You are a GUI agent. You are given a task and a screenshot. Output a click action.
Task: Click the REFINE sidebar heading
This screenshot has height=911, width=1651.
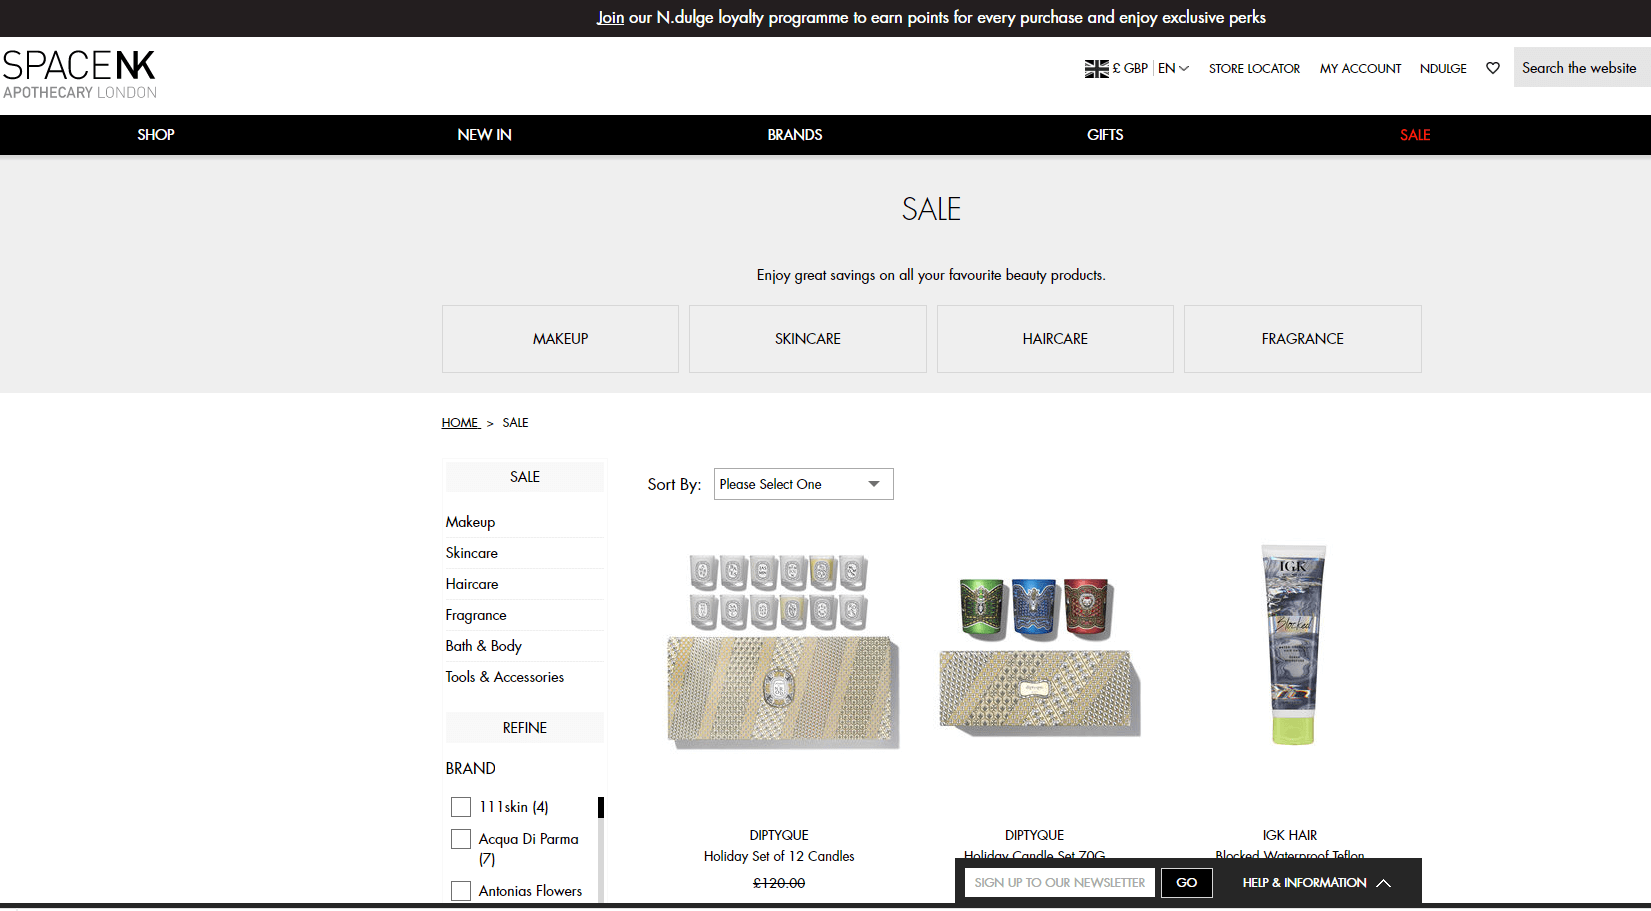coord(525,728)
